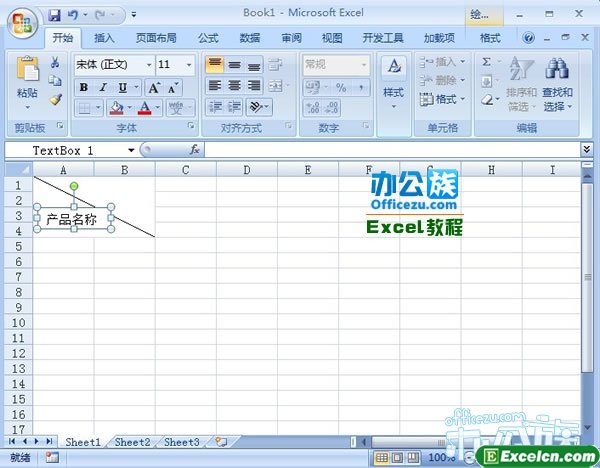Select the Sheet2 worksheet tab
Image resolution: width=600 pixels, height=468 pixels.
coord(132,442)
